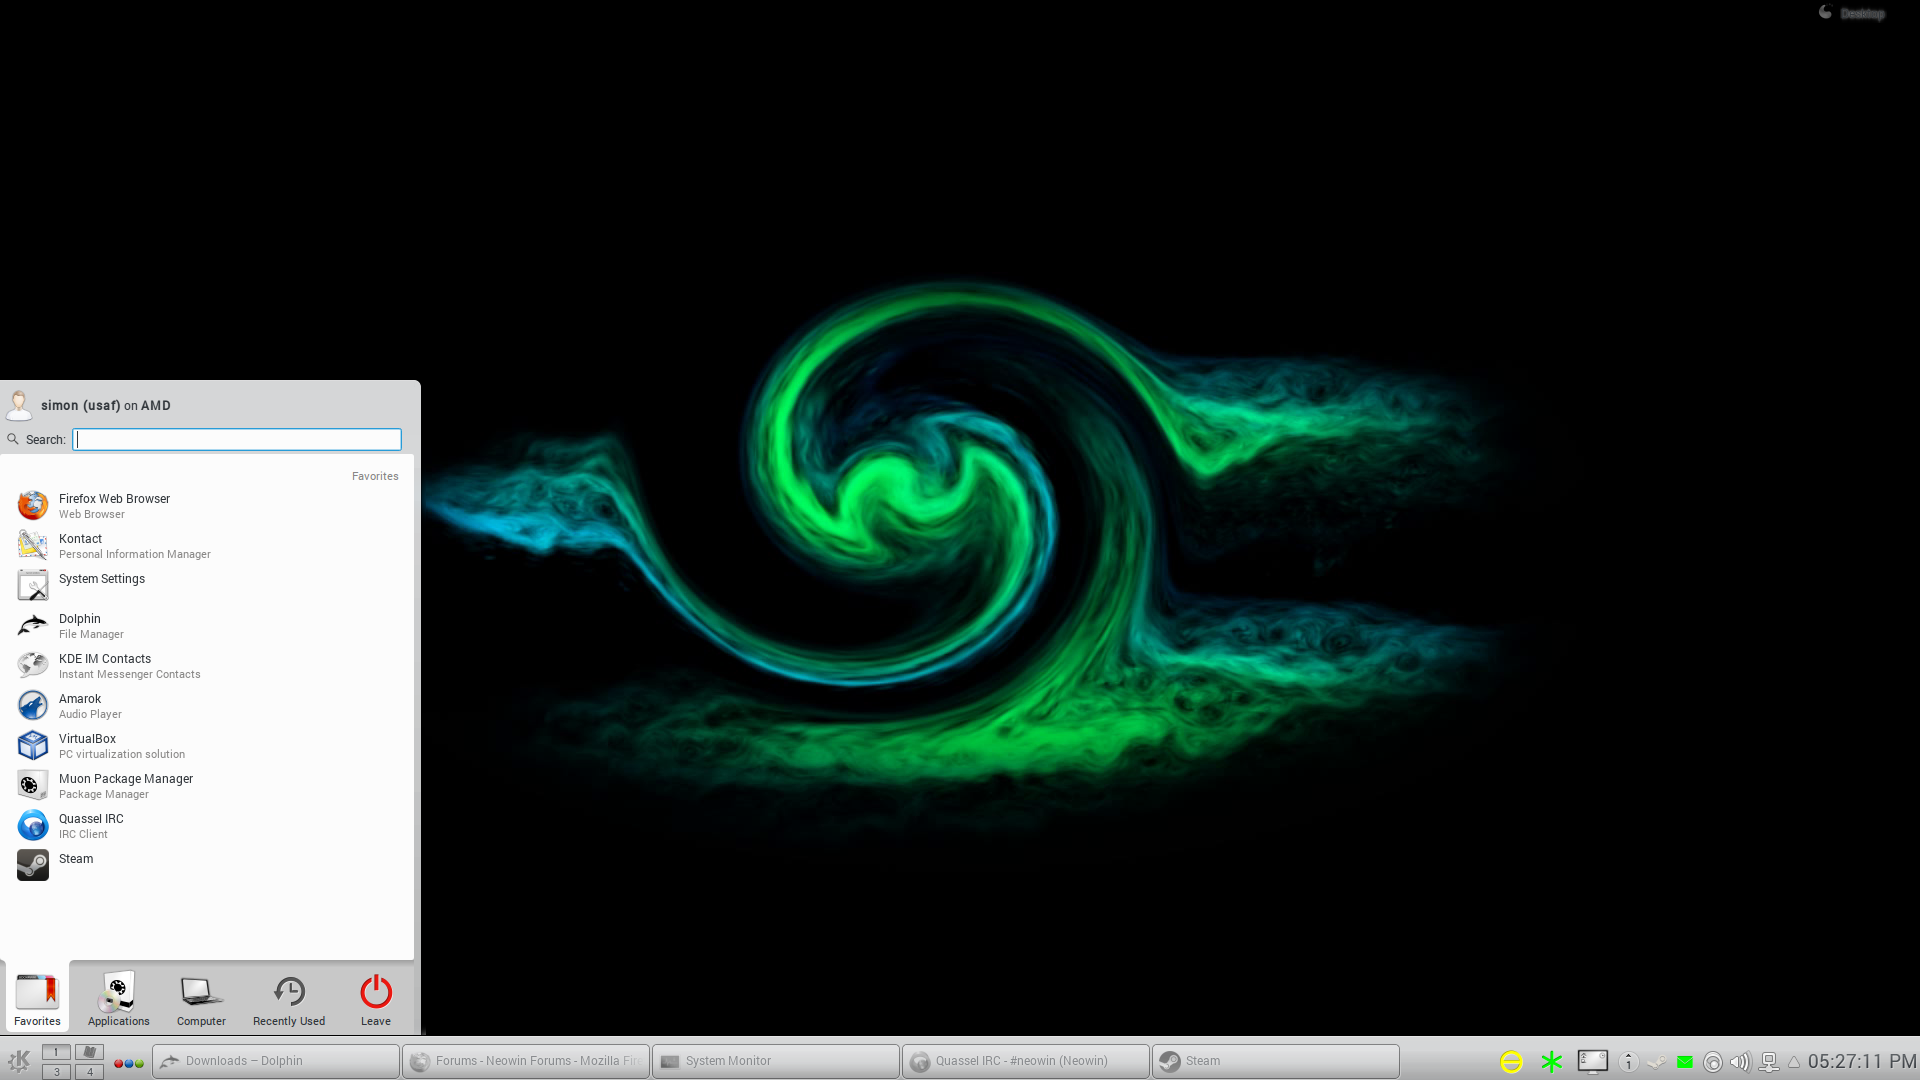Open the Desktop toolbox in corner
Image resolution: width=1920 pixels, height=1080 pixels.
point(1852,13)
